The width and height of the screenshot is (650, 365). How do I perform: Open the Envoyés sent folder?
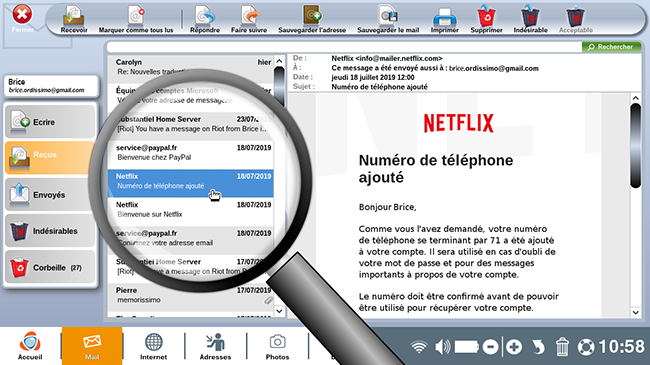pyautogui.click(x=50, y=195)
